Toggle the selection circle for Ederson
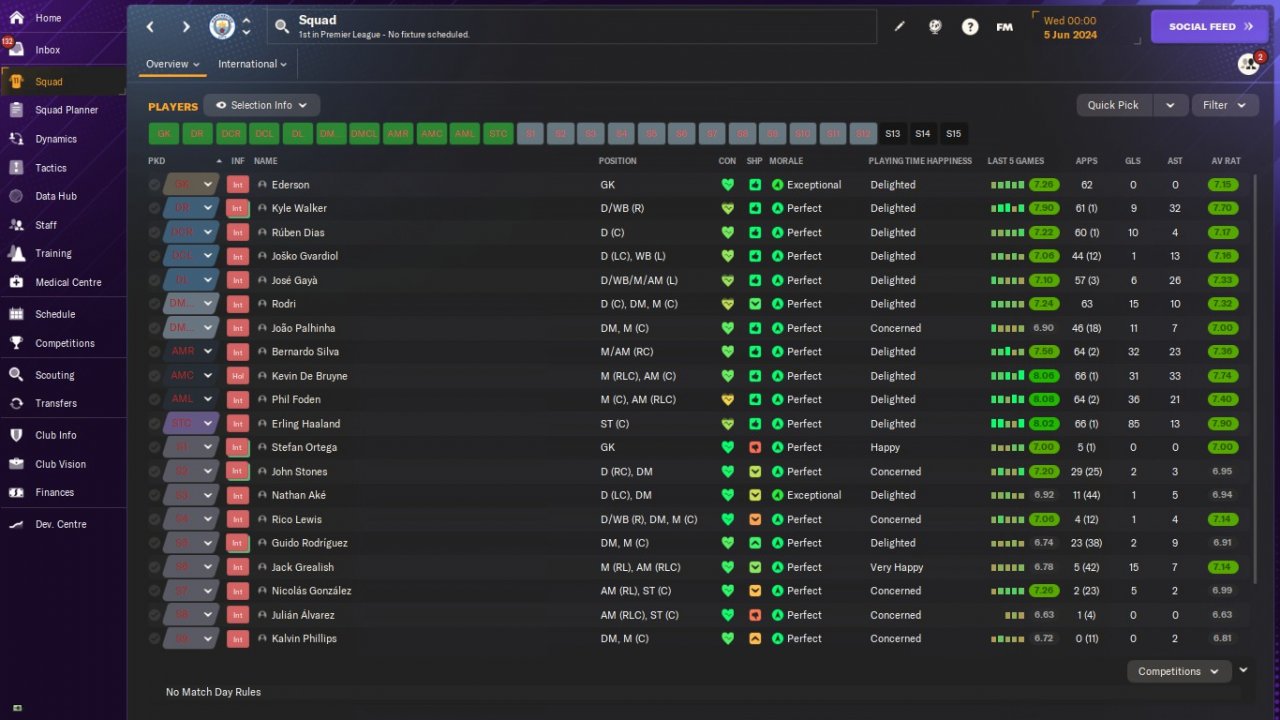Viewport: 1280px width, 720px height. [x=154, y=185]
